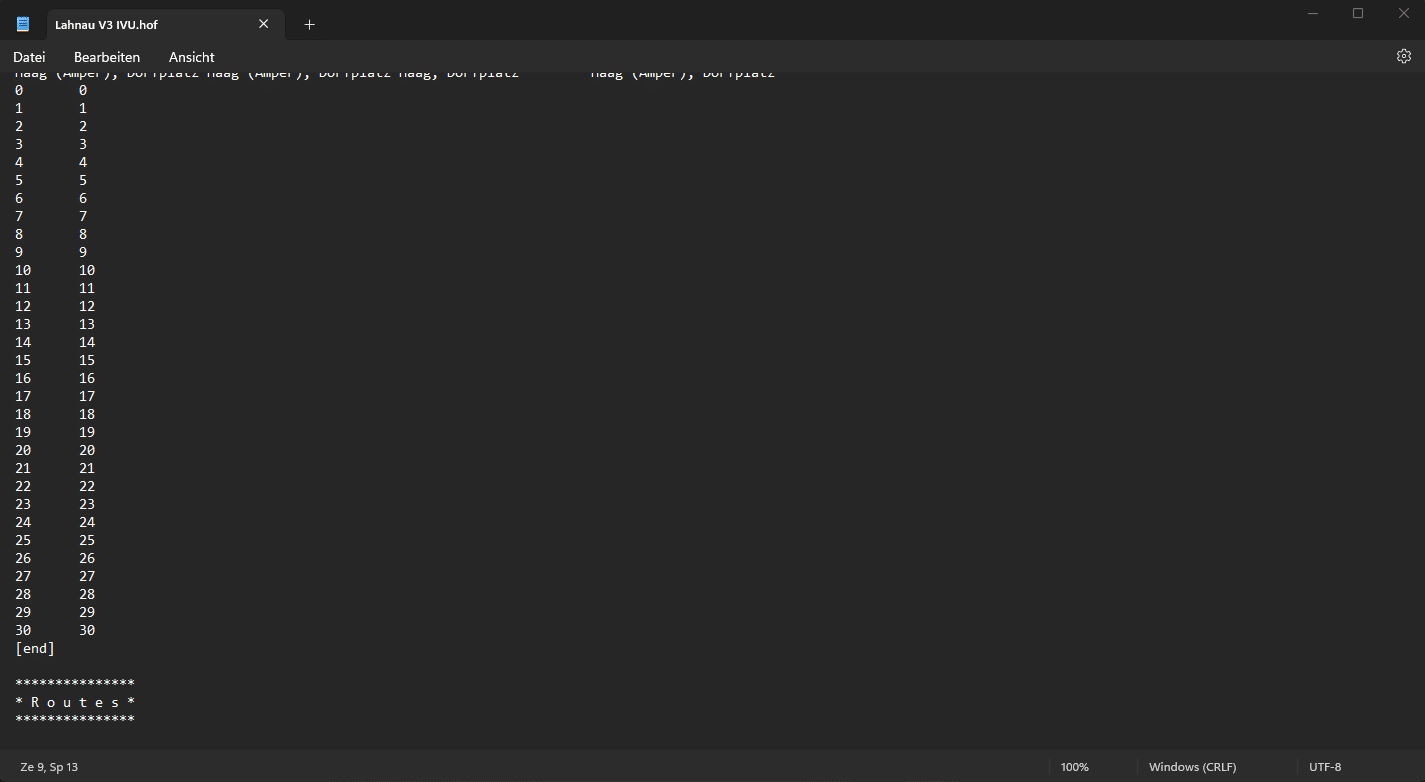Viewport: 1425px width, 782px height.
Task: Add a new tab with plus icon
Action: coord(309,24)
